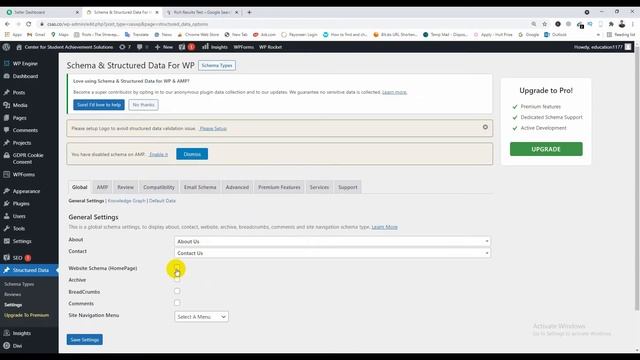
Task: Click the browser reload icon
Action: (29, 24)
